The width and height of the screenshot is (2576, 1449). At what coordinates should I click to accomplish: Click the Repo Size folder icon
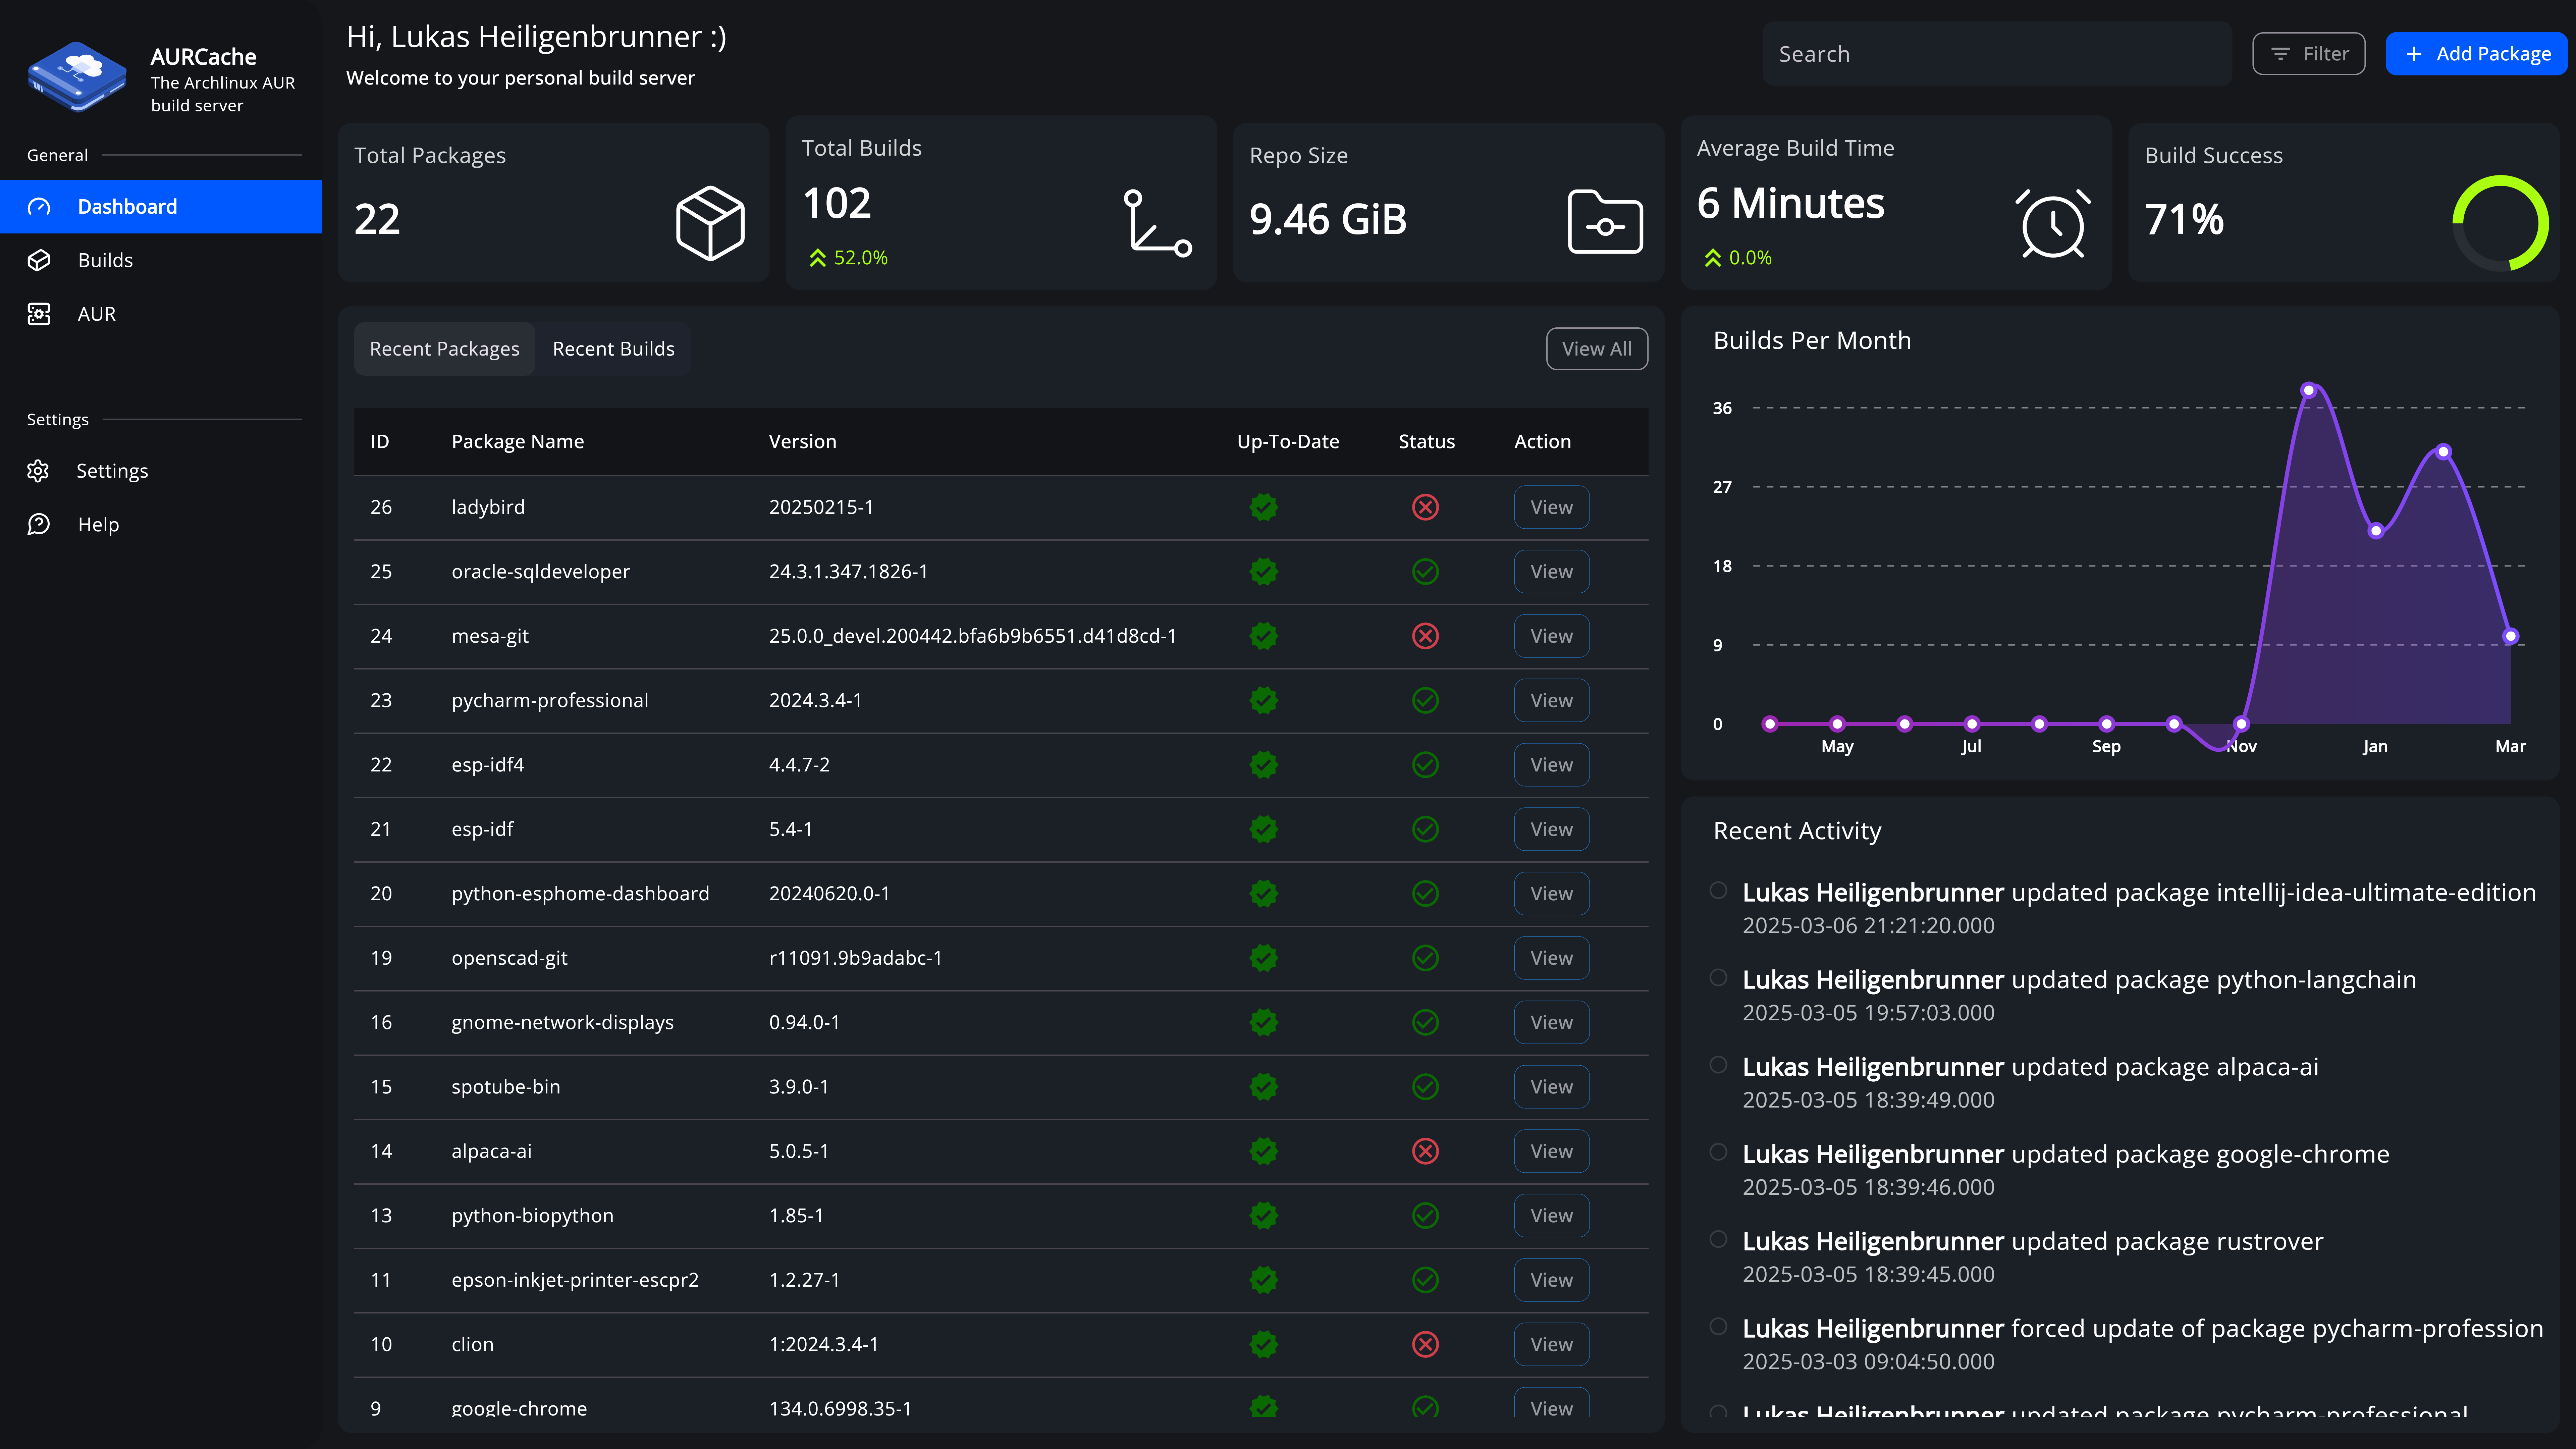1605,222
